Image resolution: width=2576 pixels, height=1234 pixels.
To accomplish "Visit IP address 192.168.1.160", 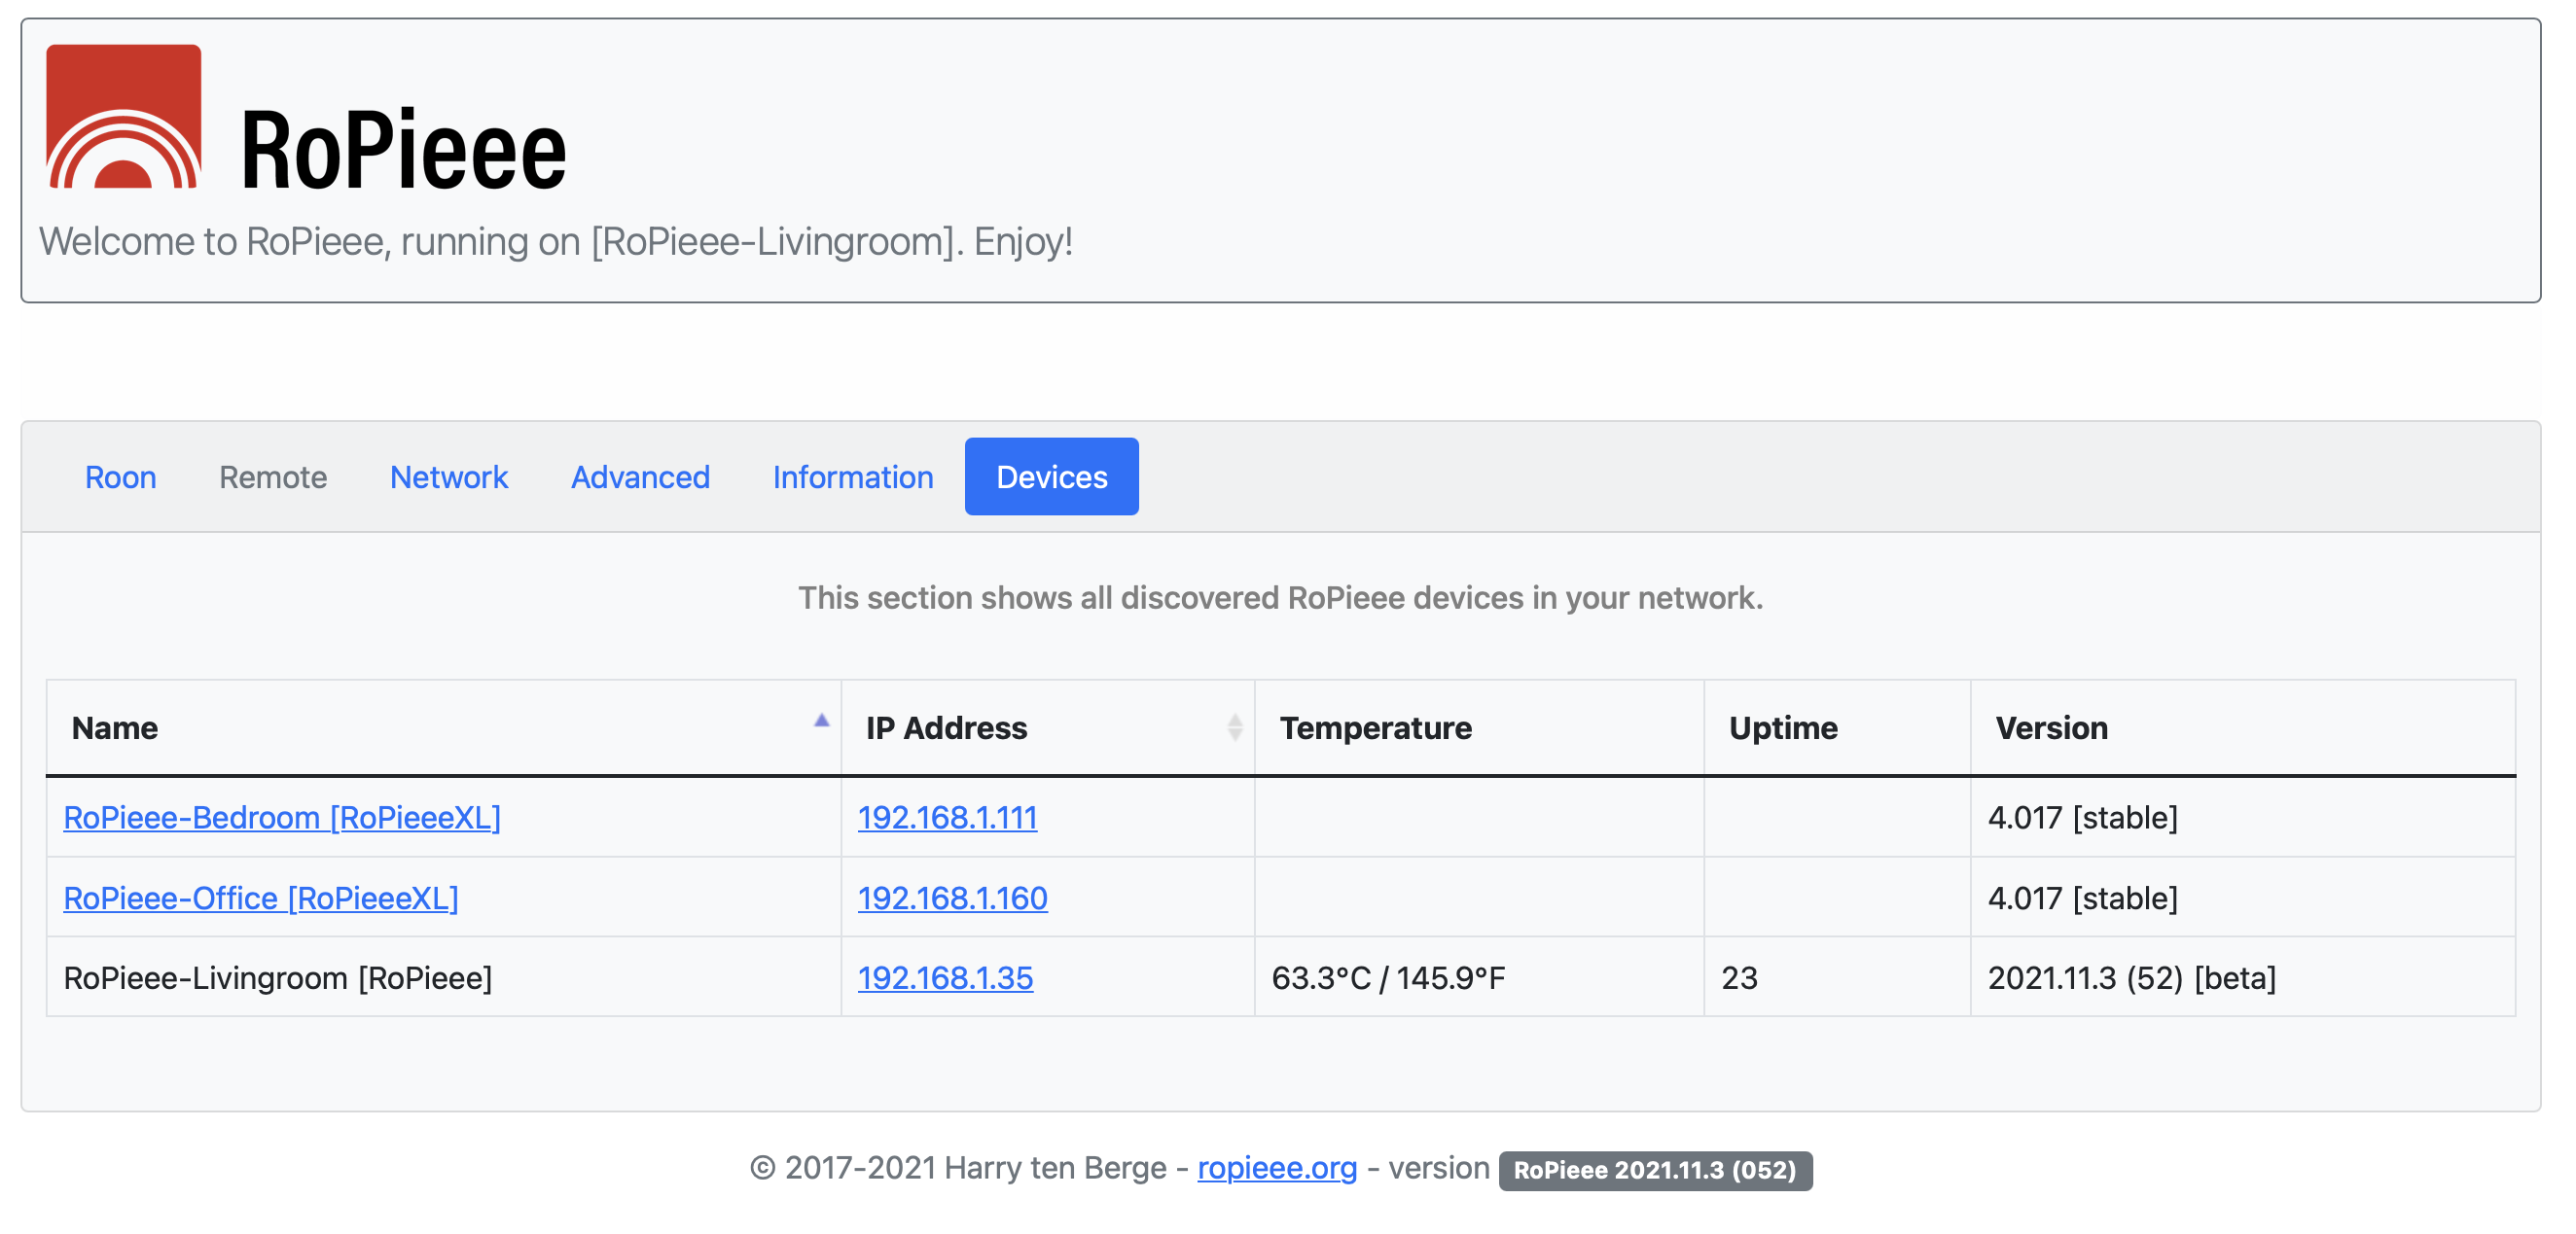I will point(952,898).
